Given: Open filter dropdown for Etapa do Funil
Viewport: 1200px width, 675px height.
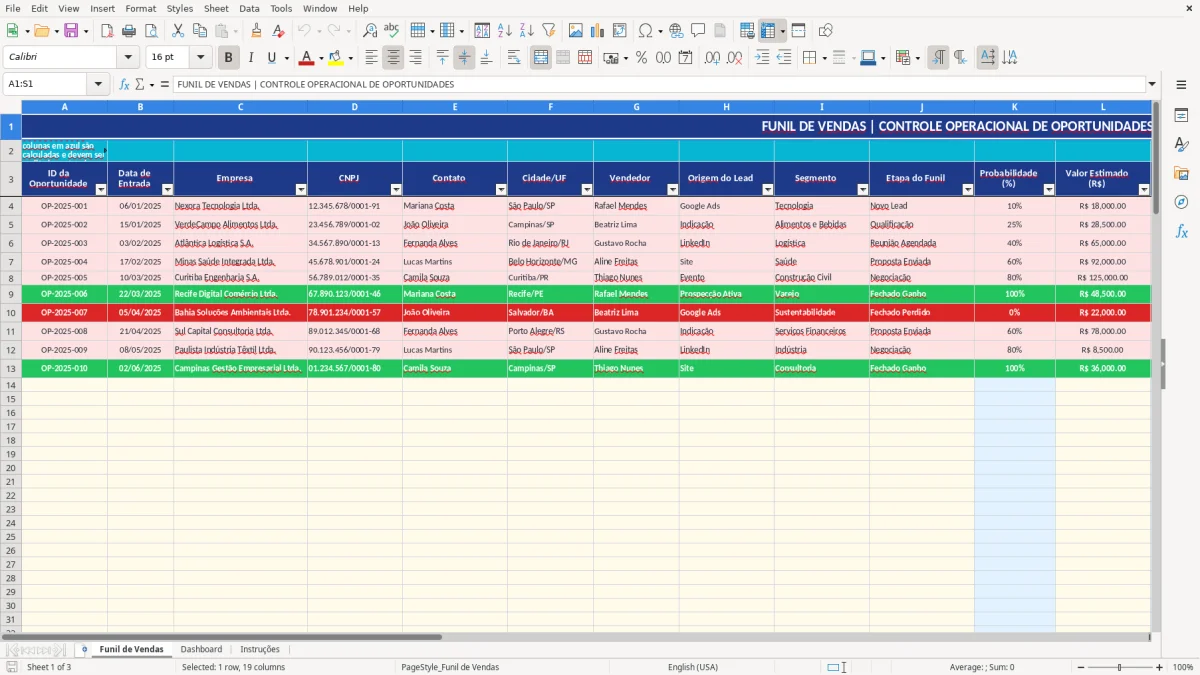Looking at the screenshot, I should [968, 189].
